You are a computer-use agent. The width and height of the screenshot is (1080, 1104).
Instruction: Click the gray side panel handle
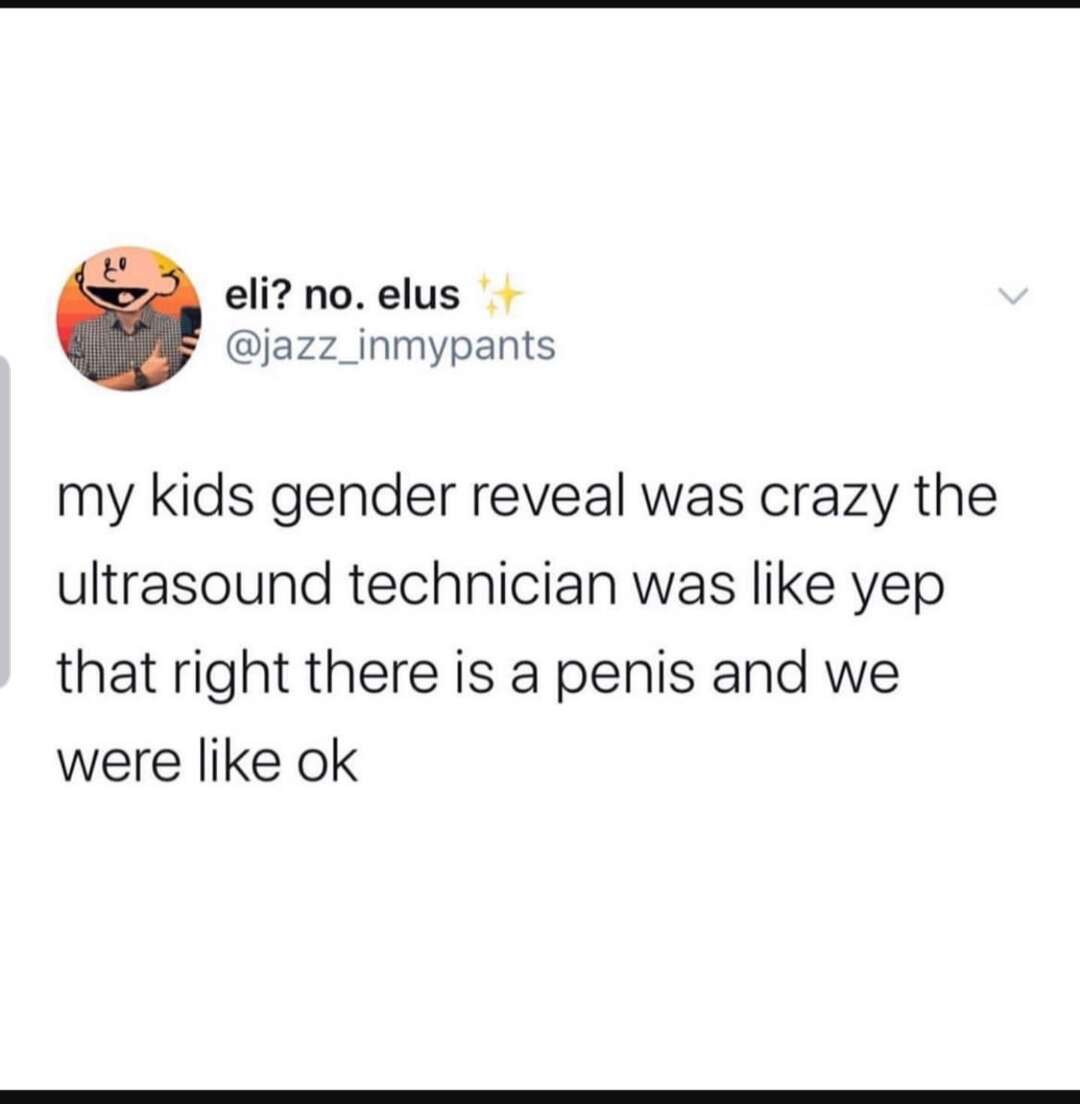(5, 521)
